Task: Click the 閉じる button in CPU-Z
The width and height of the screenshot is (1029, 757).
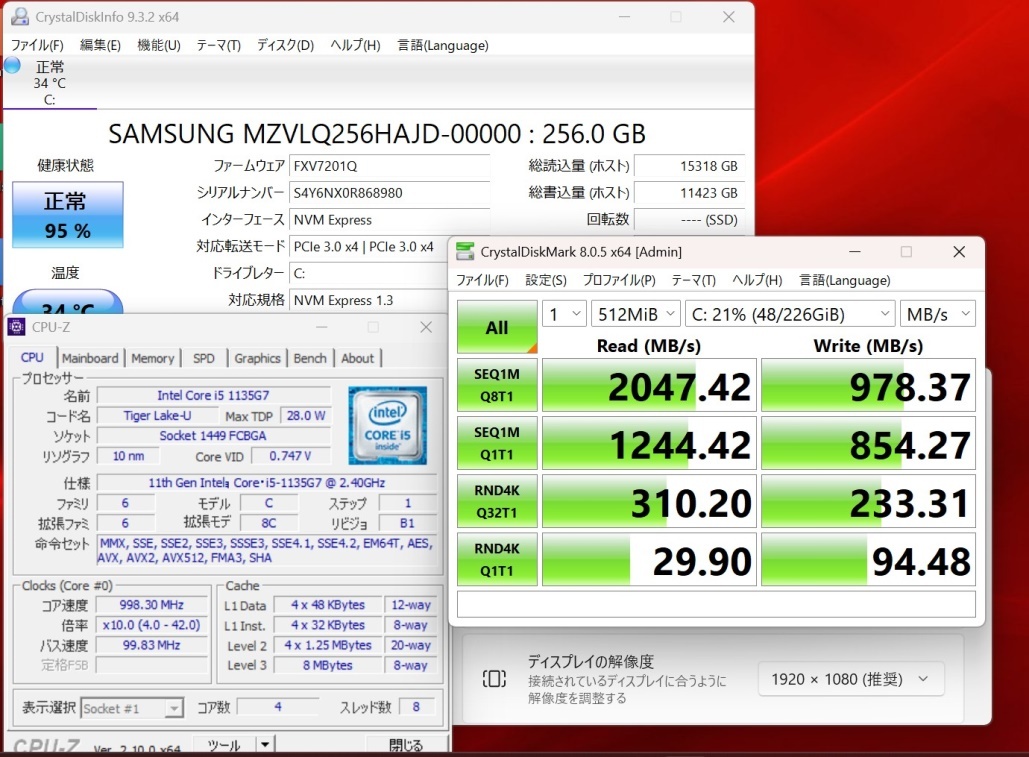Action: (x=406, y=745)
